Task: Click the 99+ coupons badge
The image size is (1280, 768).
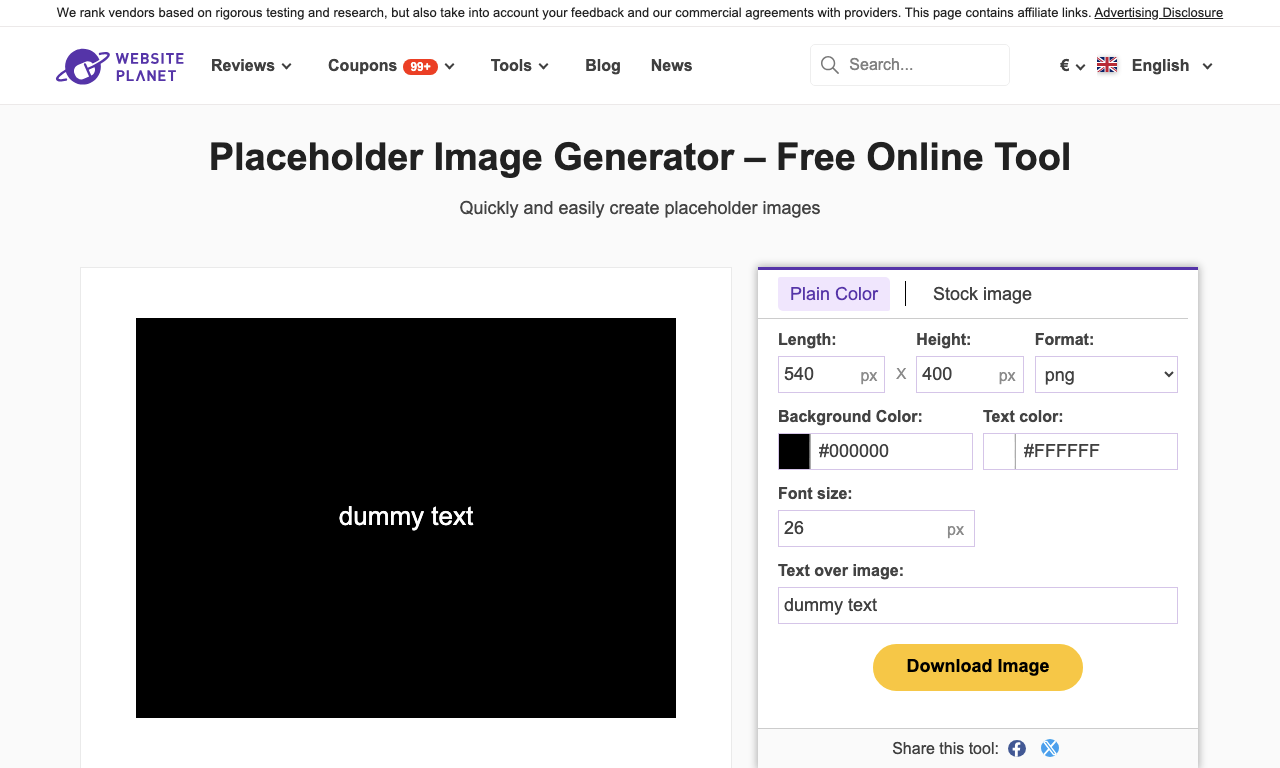Action: [420, 67]
